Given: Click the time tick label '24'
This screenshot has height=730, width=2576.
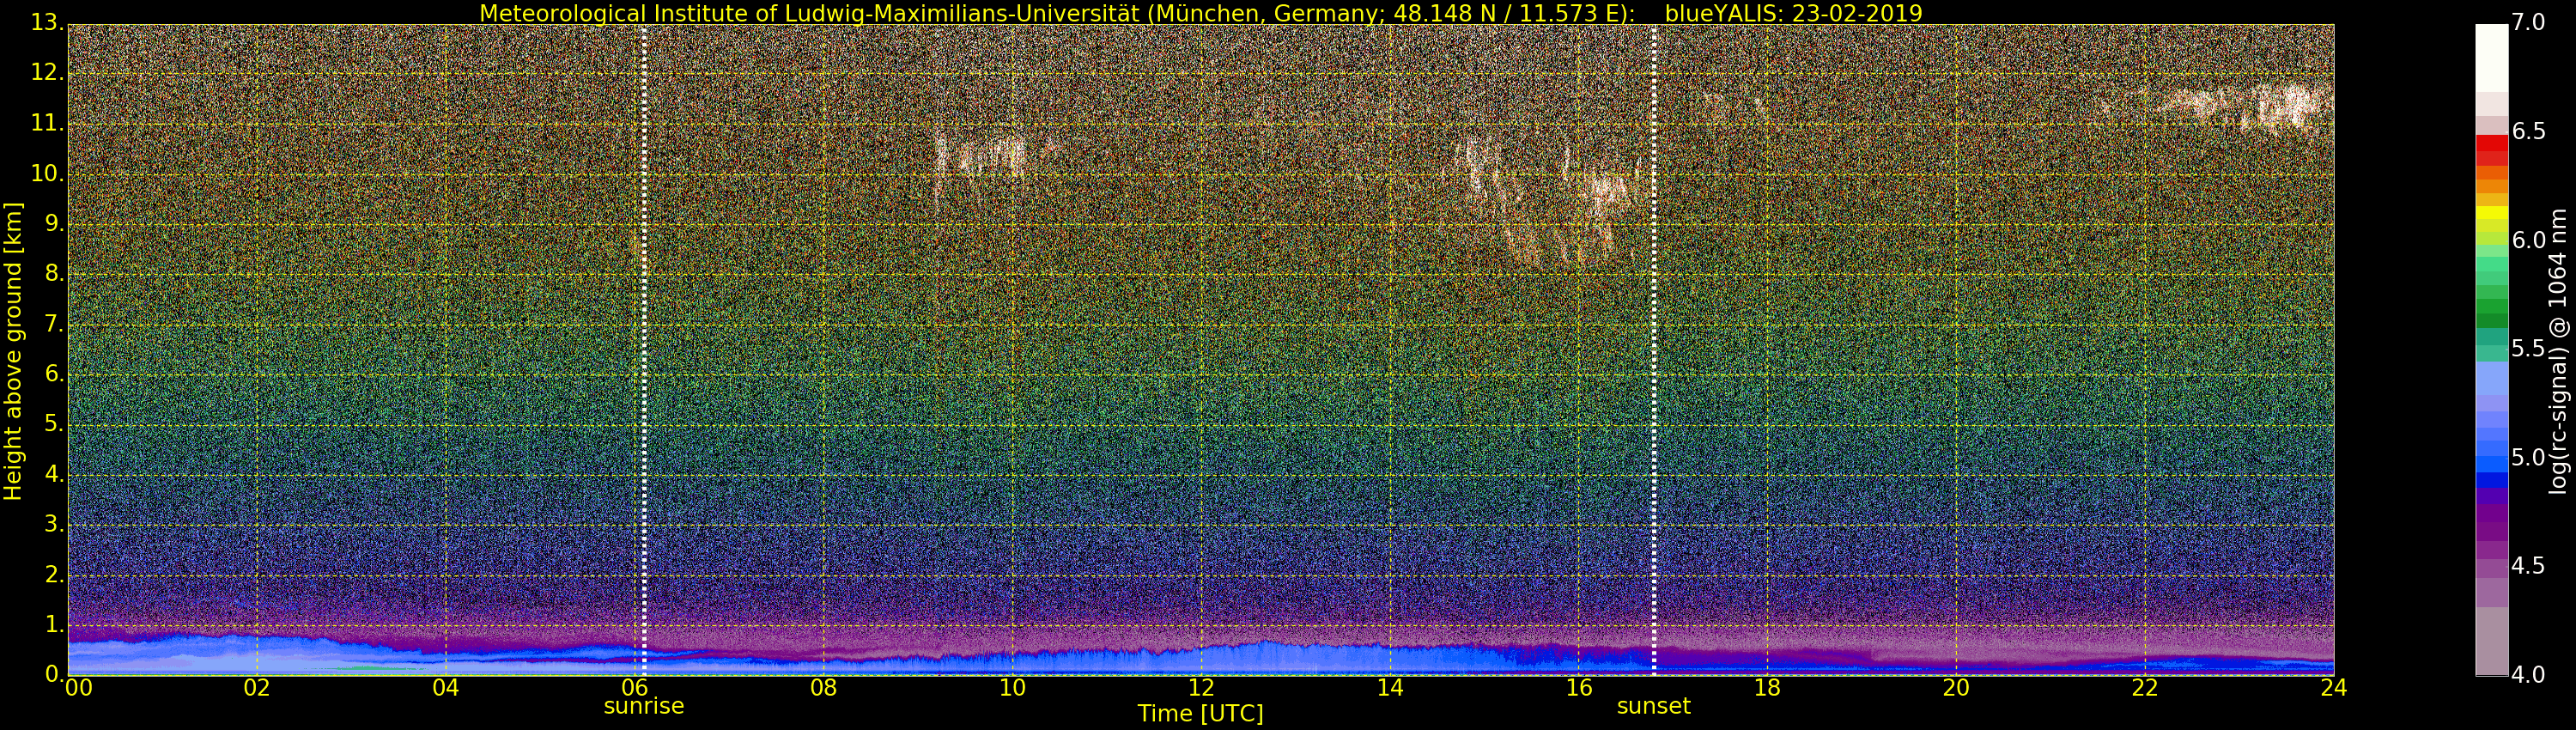Looking at the screenshot, I should (x=2334, y=688).
